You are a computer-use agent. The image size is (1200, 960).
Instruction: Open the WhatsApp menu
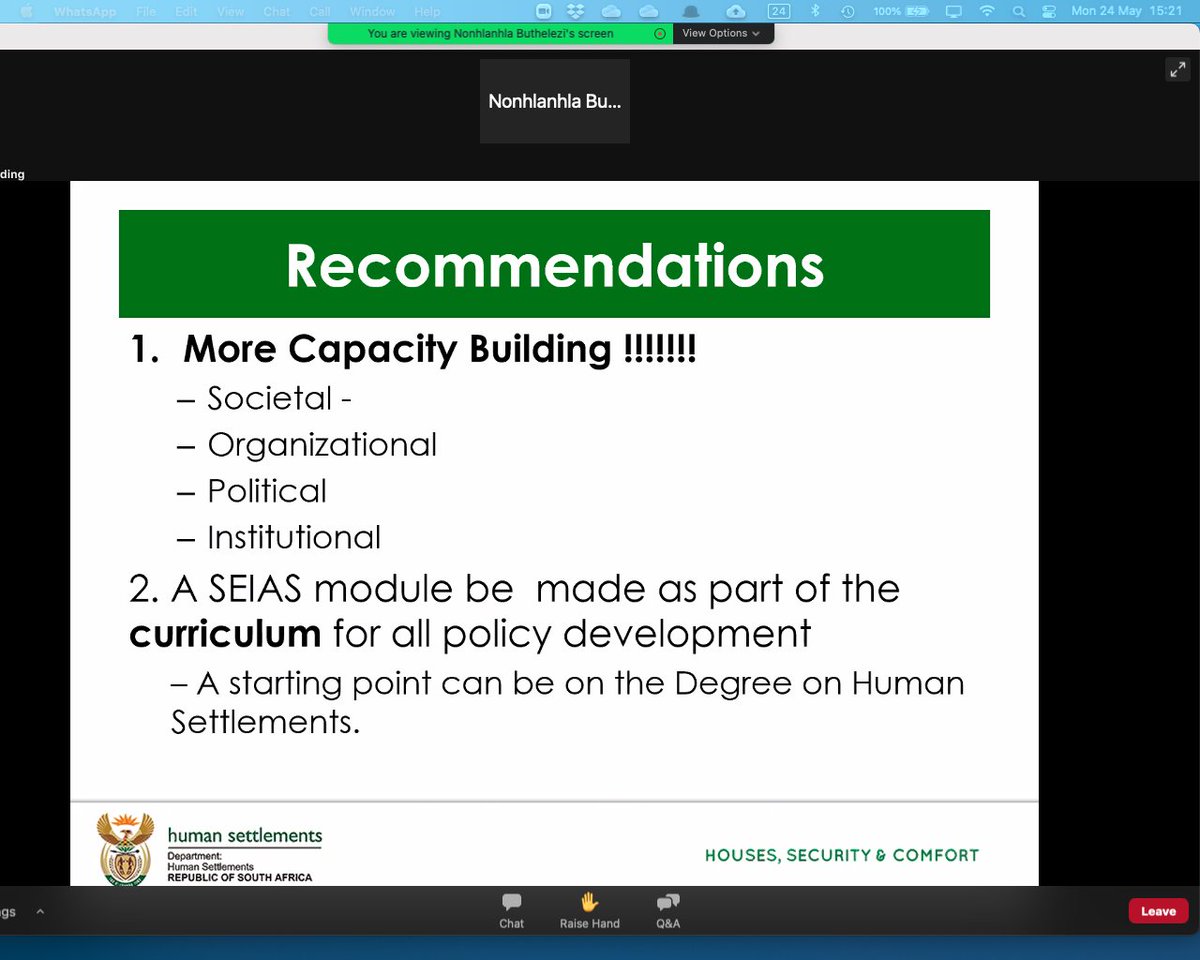tap(85, 11)
